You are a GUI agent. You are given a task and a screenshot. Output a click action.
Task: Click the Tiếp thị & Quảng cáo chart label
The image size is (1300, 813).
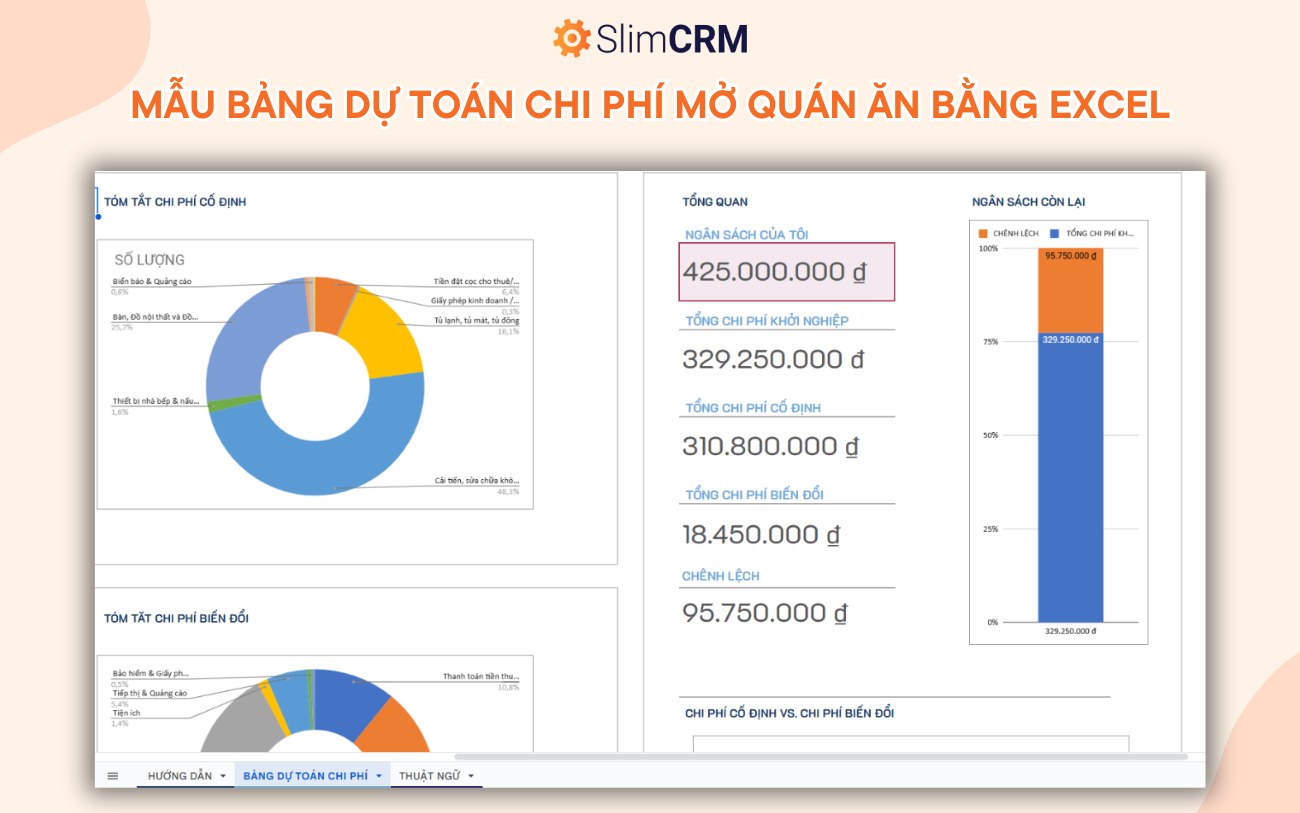click(150, 693)
